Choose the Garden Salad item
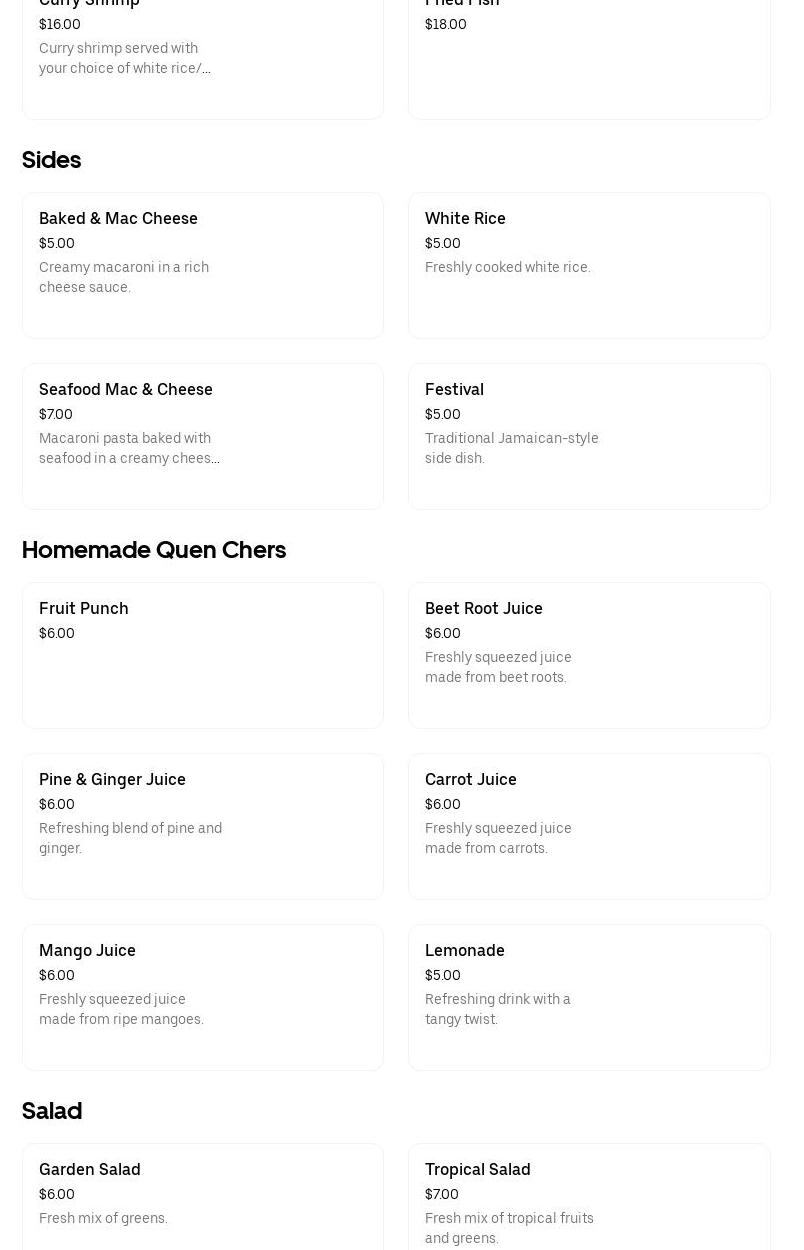This screenshot has width=804, height=1250. click(x=202, y=1197)
